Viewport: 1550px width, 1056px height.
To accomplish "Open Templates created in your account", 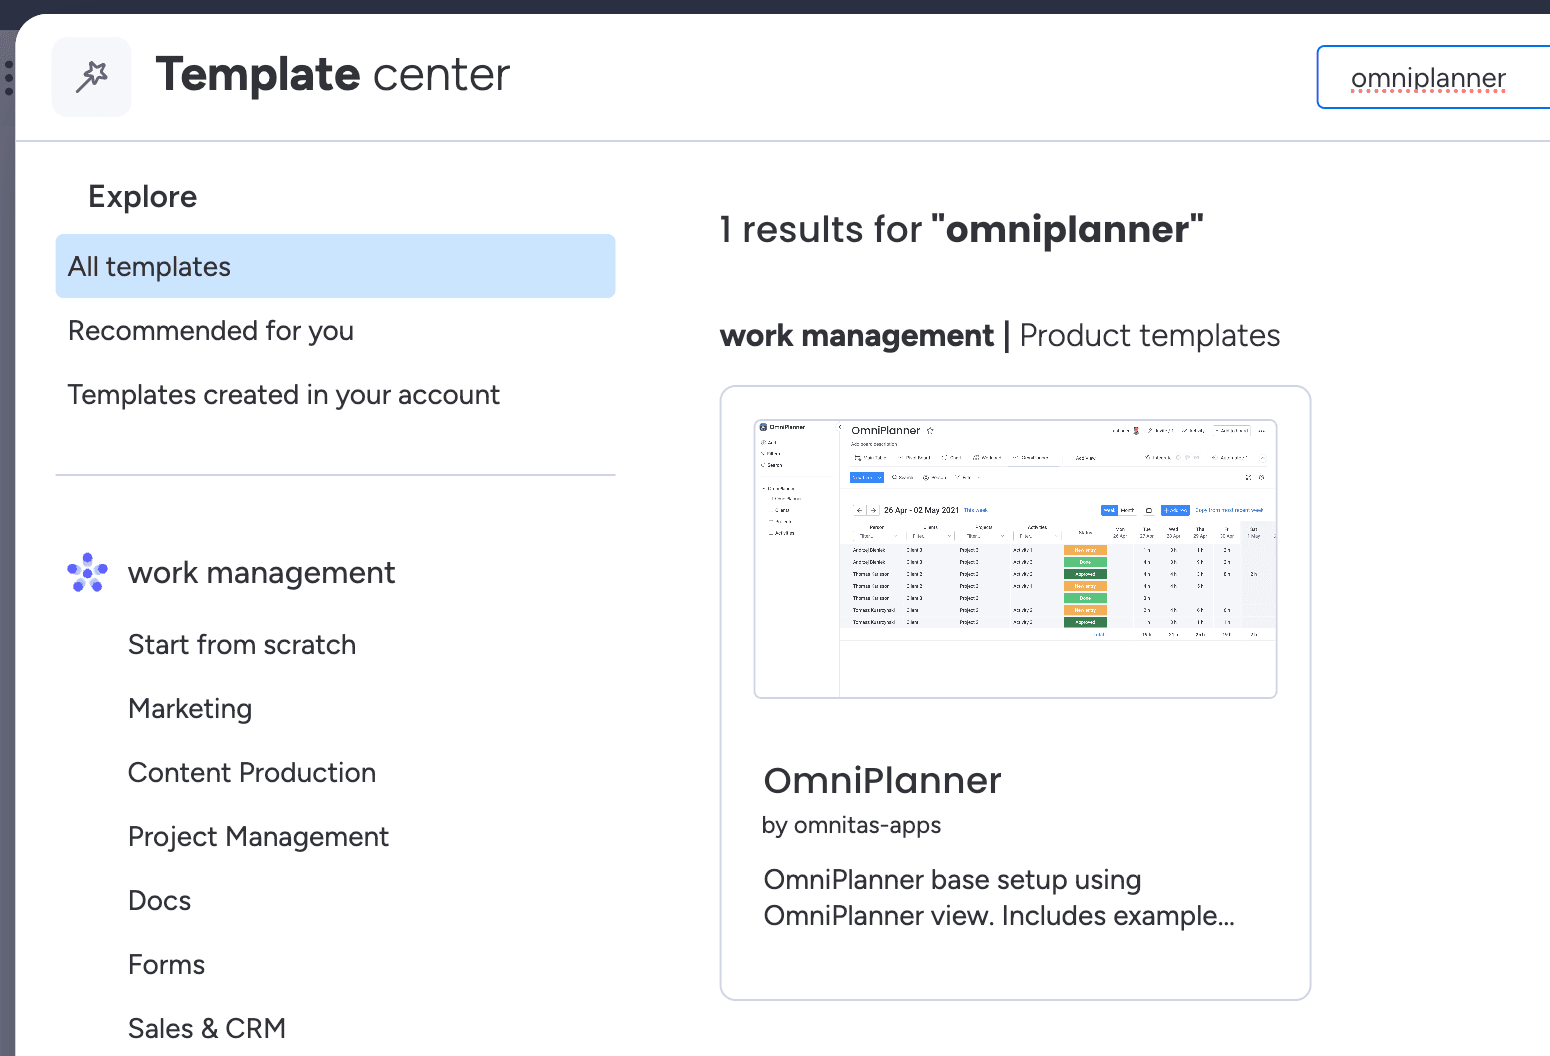I will (x=283, y=395).
